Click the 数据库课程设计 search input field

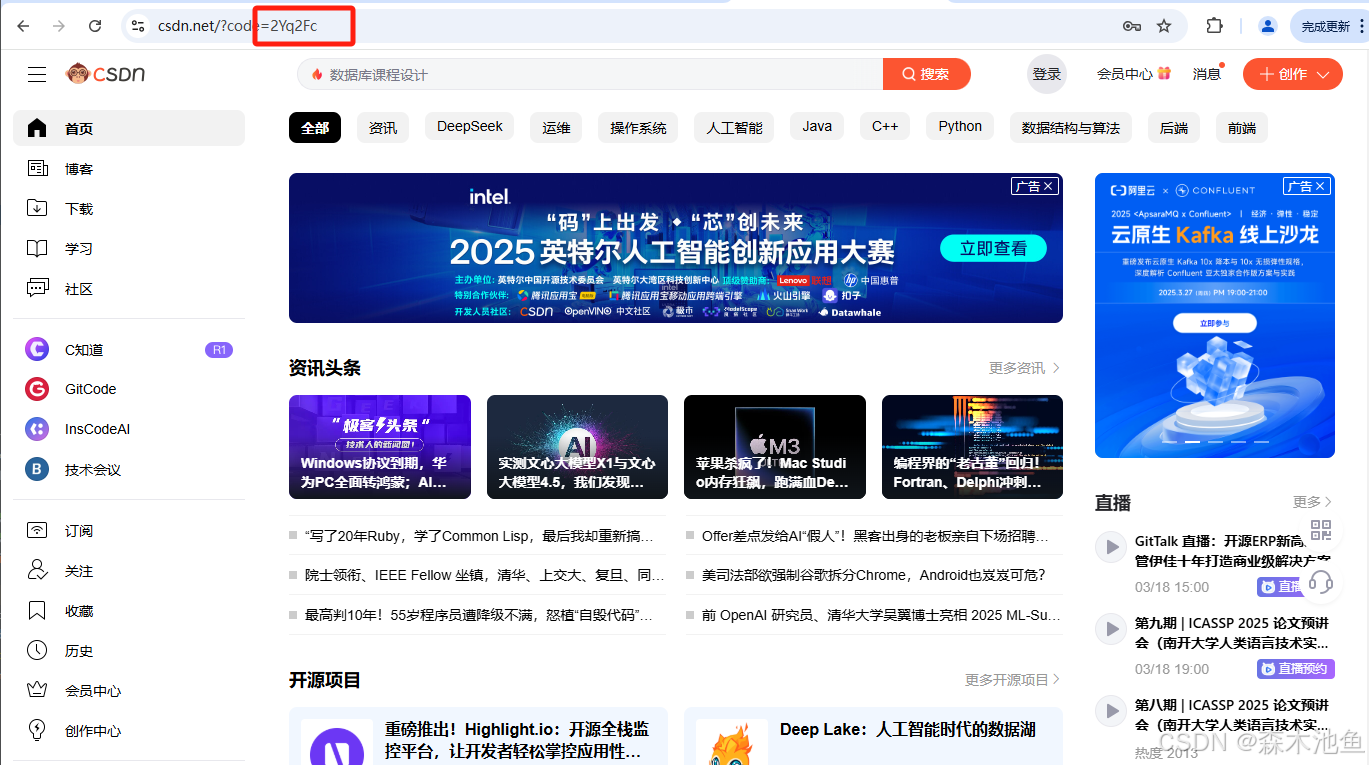(590, 74)
